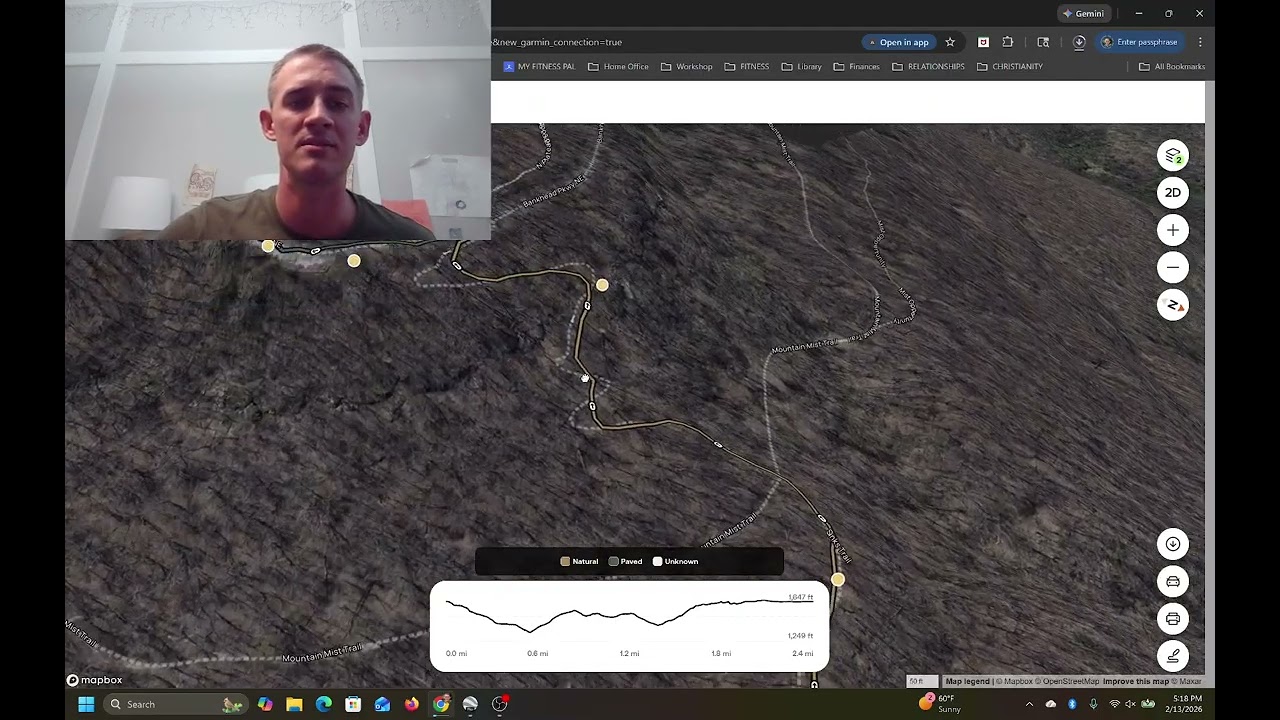The image size is (1280, 720).
Task: Open the Home Office bookmarks folder
Action: 618,66
